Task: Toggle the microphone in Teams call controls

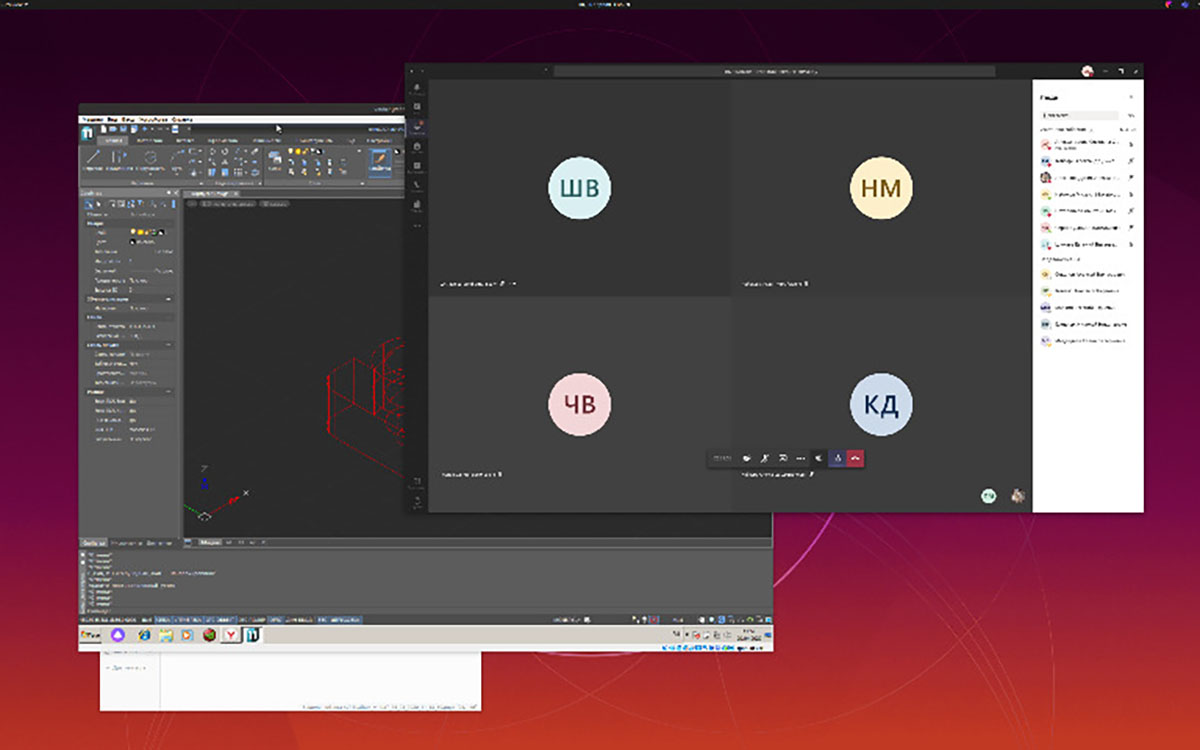Action: [765, 458]
